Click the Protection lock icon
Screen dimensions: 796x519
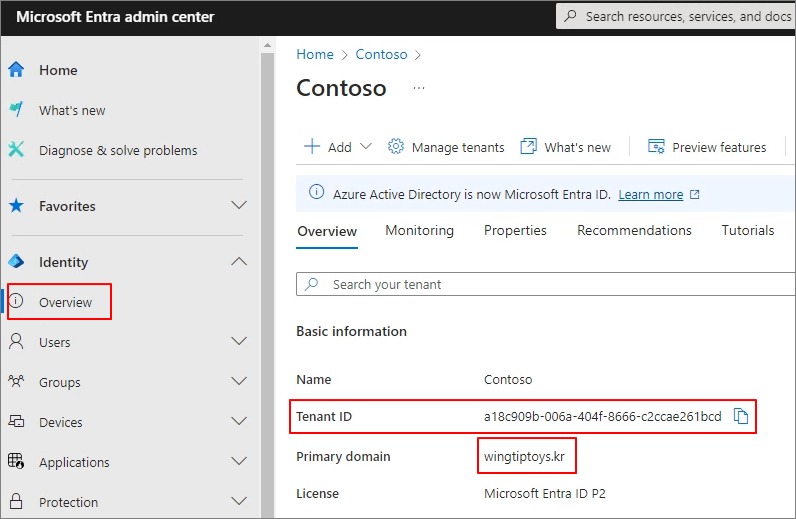(x=16, y=501)
